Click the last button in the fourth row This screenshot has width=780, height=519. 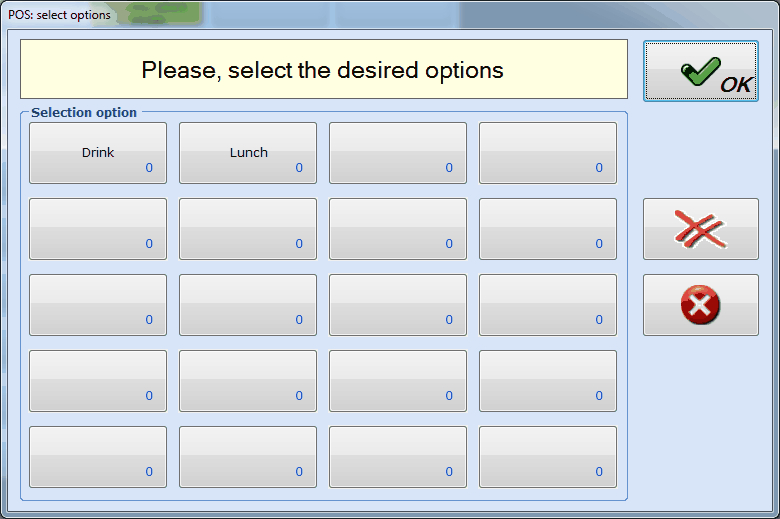pos(548,381)
